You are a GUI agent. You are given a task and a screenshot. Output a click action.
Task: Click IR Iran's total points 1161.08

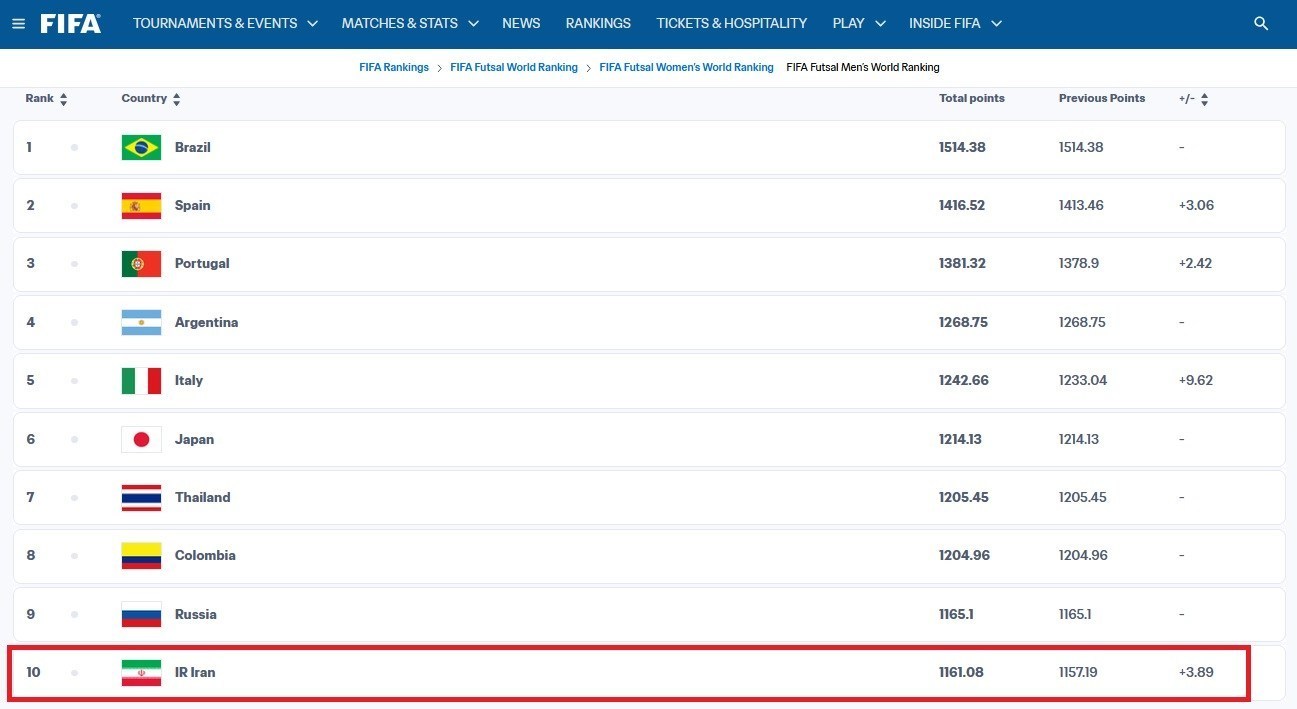coord(961,672)
